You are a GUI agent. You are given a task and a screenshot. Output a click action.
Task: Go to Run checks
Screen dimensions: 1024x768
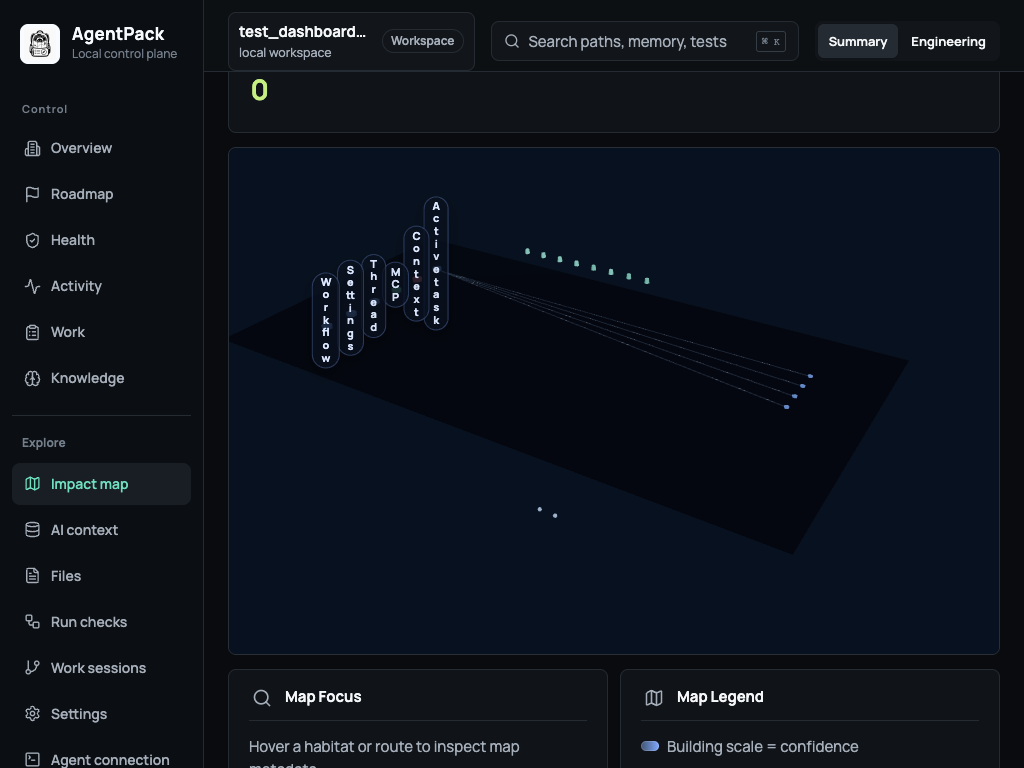[x=101, y=622]
